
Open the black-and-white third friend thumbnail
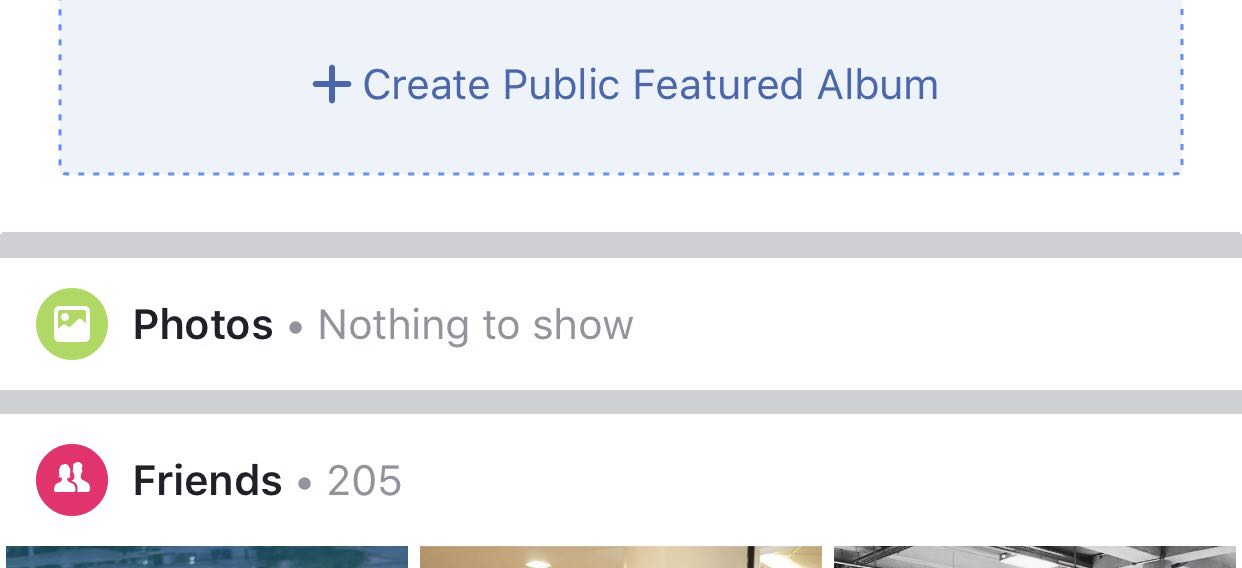coord(1035,557)
